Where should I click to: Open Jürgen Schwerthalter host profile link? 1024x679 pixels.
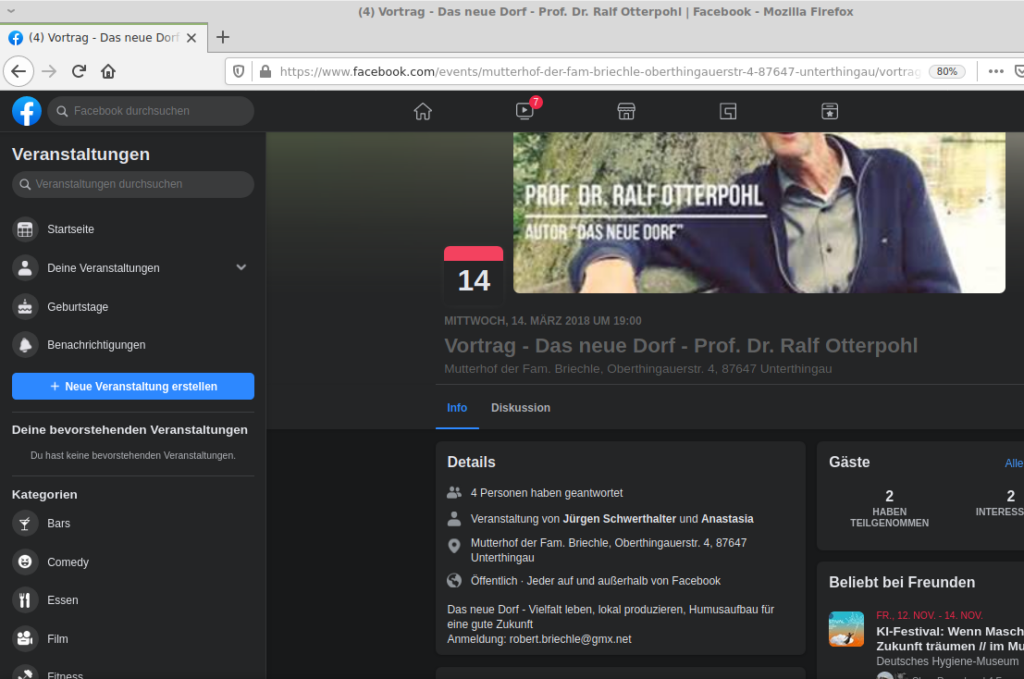[x=619, y=518]
